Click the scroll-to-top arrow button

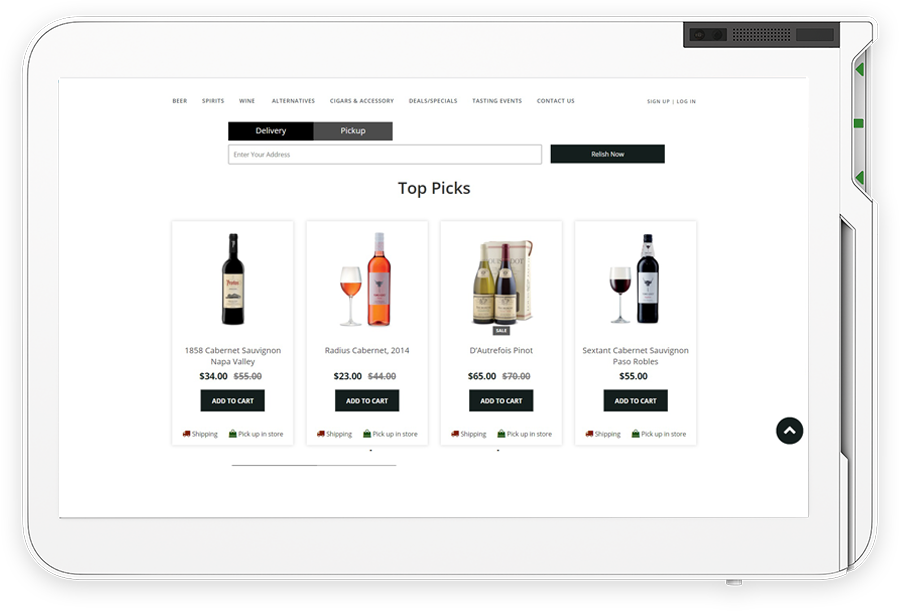click(x=789, y=431)
